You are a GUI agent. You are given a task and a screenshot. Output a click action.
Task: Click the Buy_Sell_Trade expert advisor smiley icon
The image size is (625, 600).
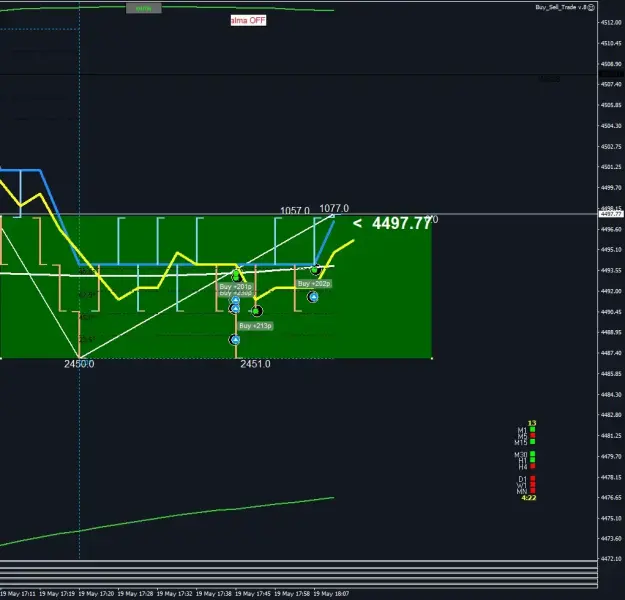click(x=592, y=7)
